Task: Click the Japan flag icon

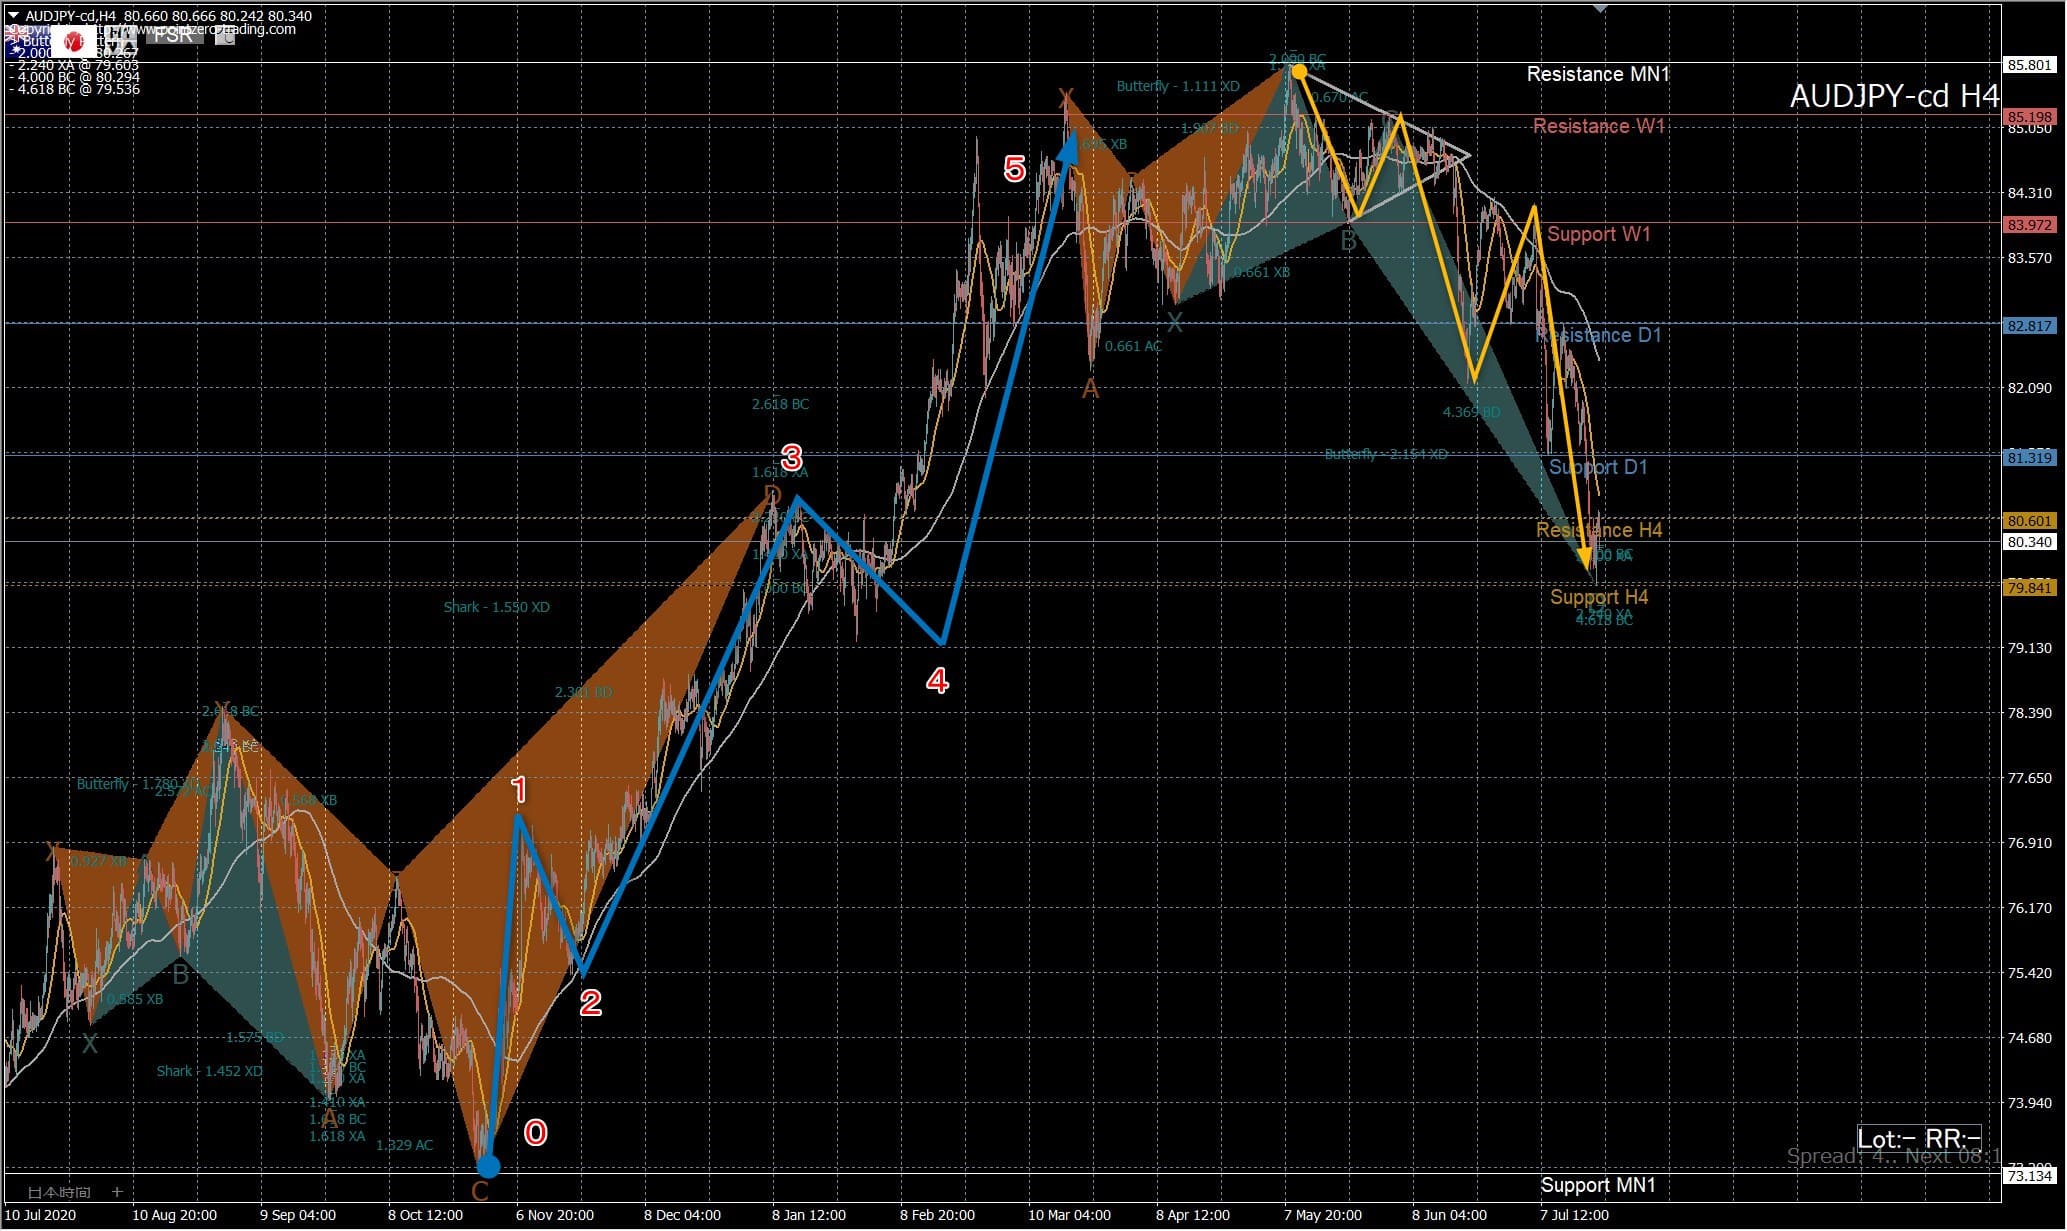Action: click(73, 42)
